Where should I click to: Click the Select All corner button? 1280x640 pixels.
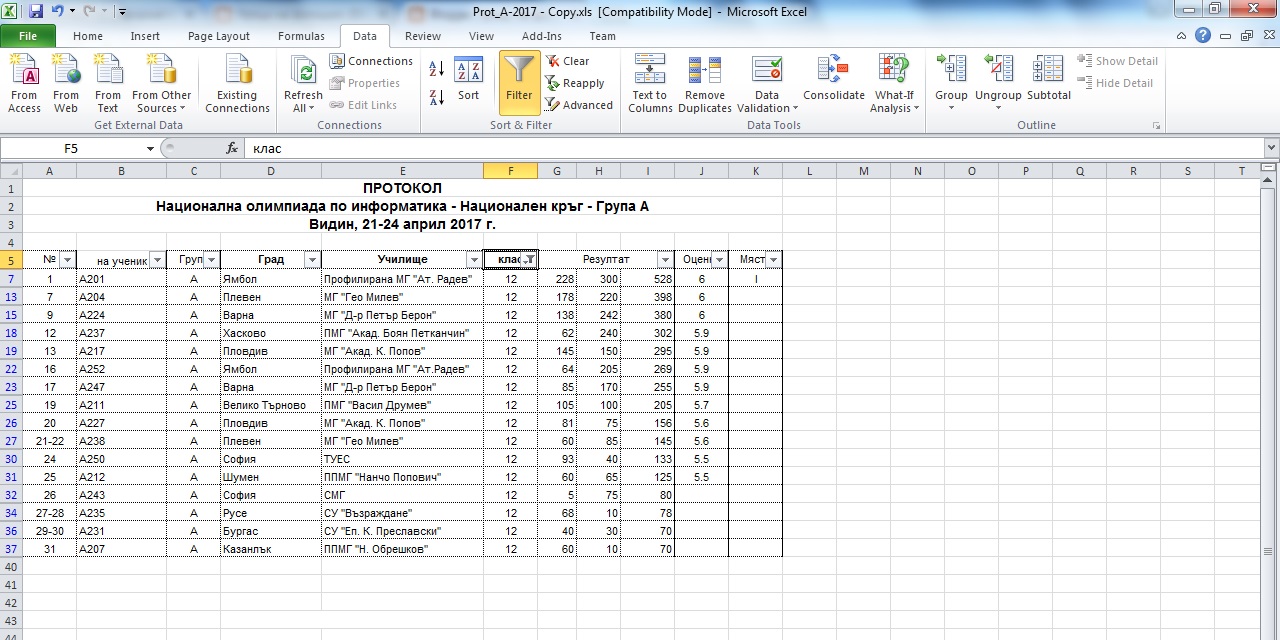pyautogui.click(x=11, y=171)
